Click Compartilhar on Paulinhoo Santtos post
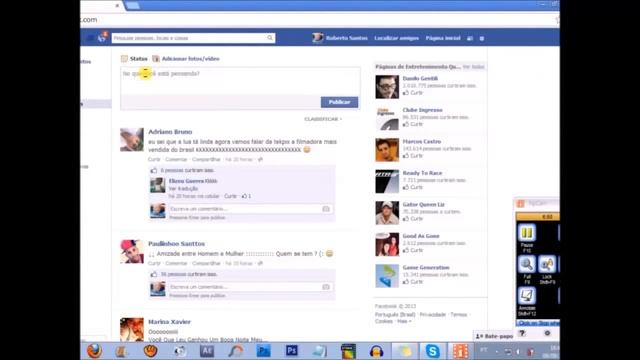The width and height of the screenshot is (640, 360). point(206,264)
